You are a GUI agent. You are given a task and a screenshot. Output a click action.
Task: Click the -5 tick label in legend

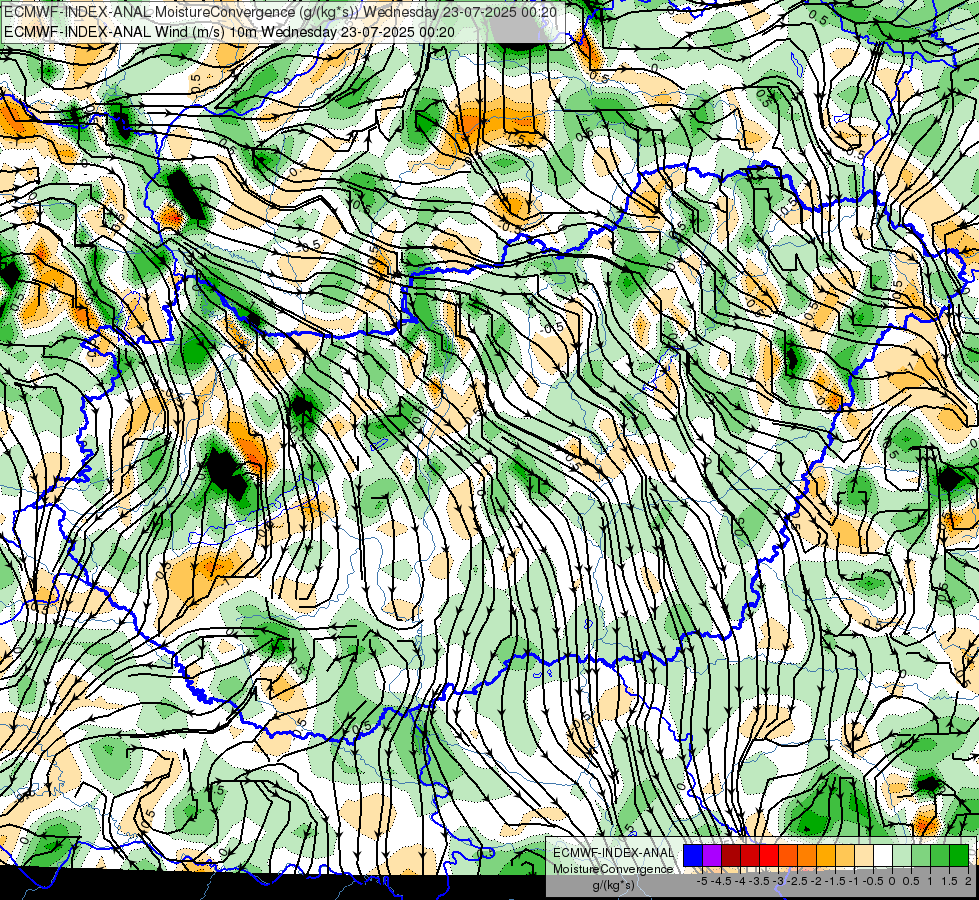(702, 881)
